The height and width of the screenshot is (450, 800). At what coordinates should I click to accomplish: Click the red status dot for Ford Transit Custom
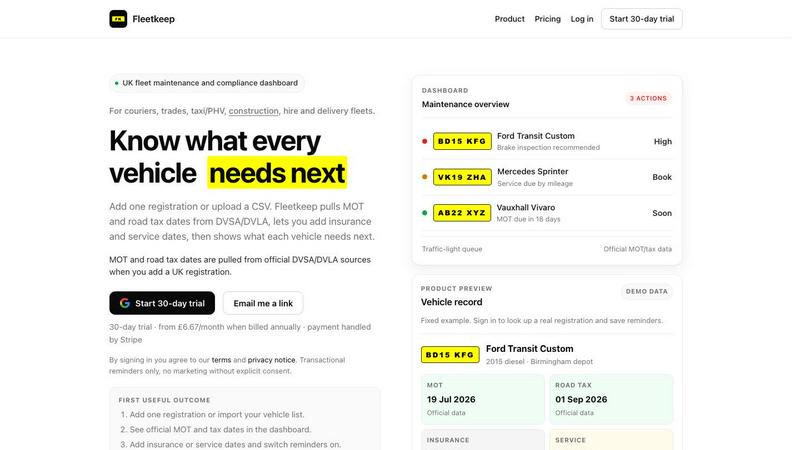[424, 141]
